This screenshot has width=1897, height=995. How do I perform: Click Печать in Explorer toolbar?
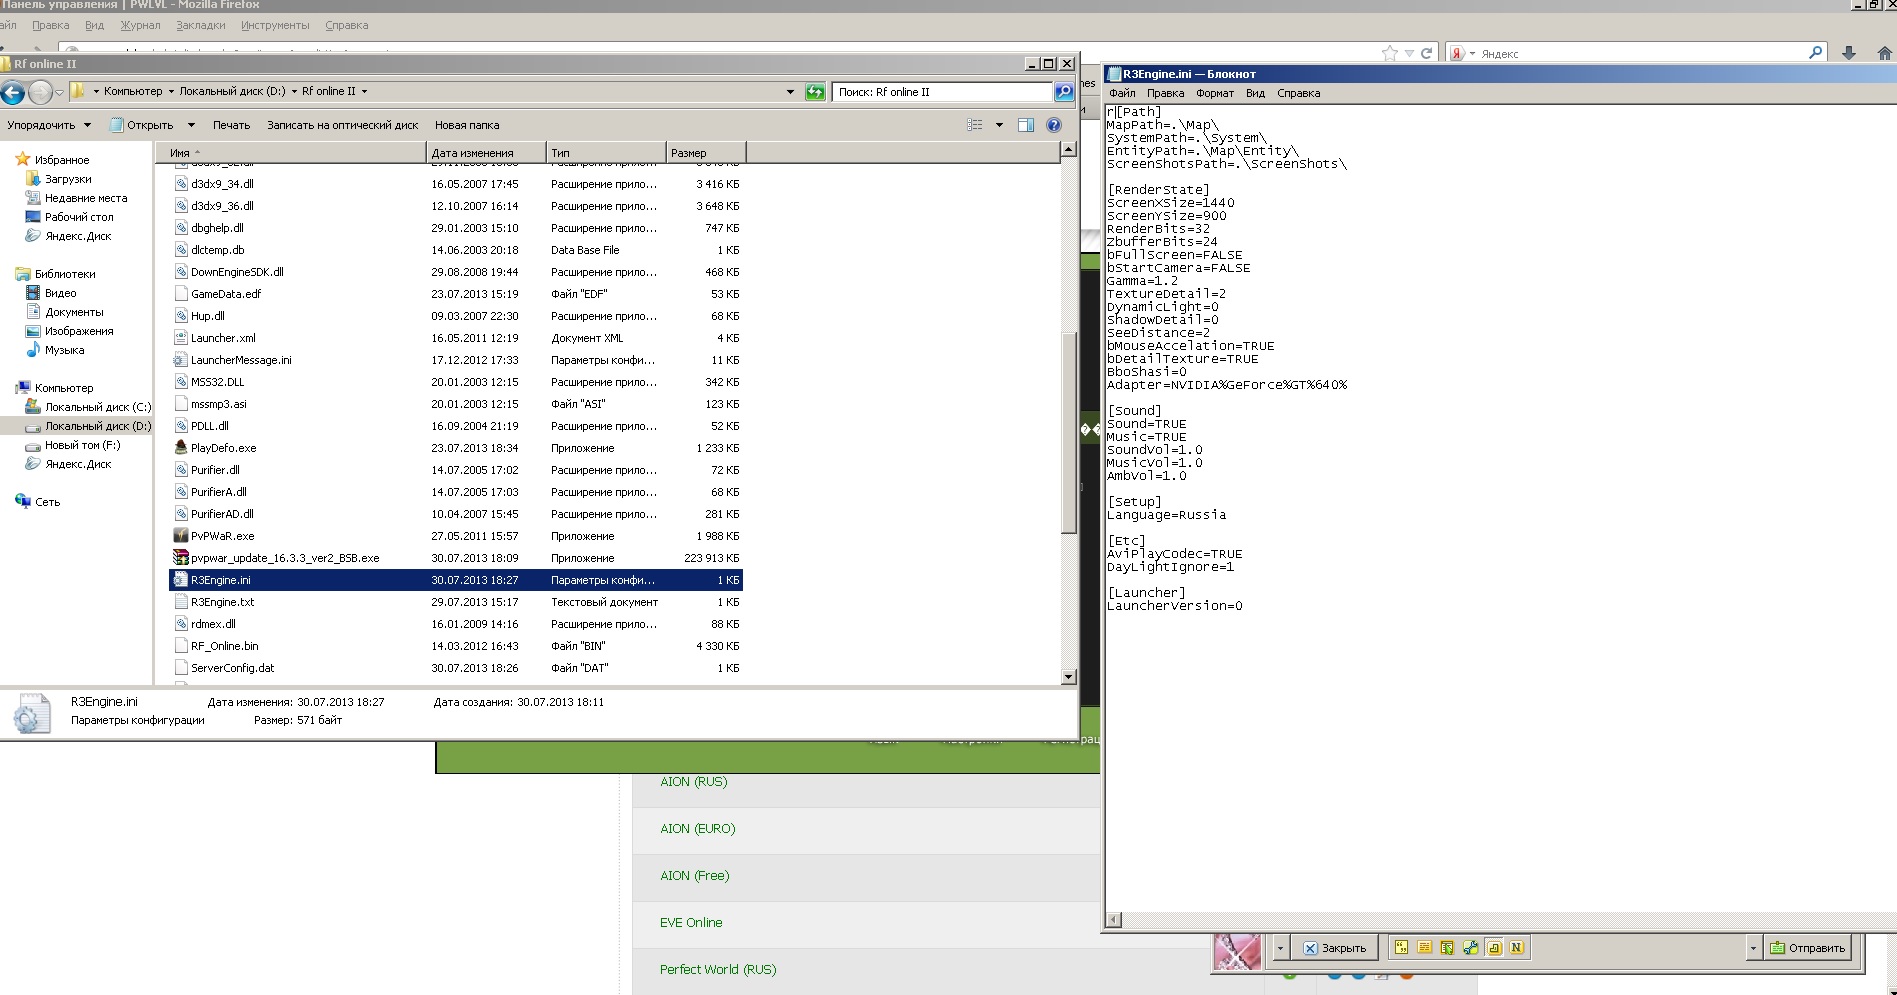tap(231, 125)
